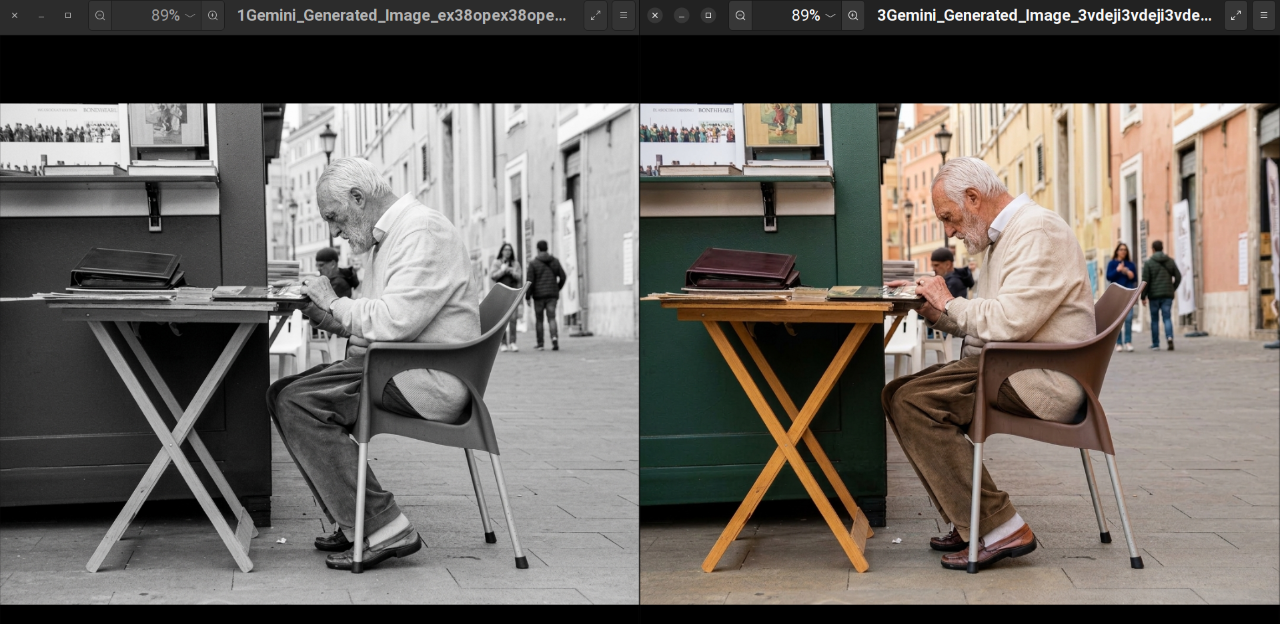The height and width of the screenshot is (624, 1280).
Task: Maximize the color image window
Action: pyautogui.click(x=708, y=16)
